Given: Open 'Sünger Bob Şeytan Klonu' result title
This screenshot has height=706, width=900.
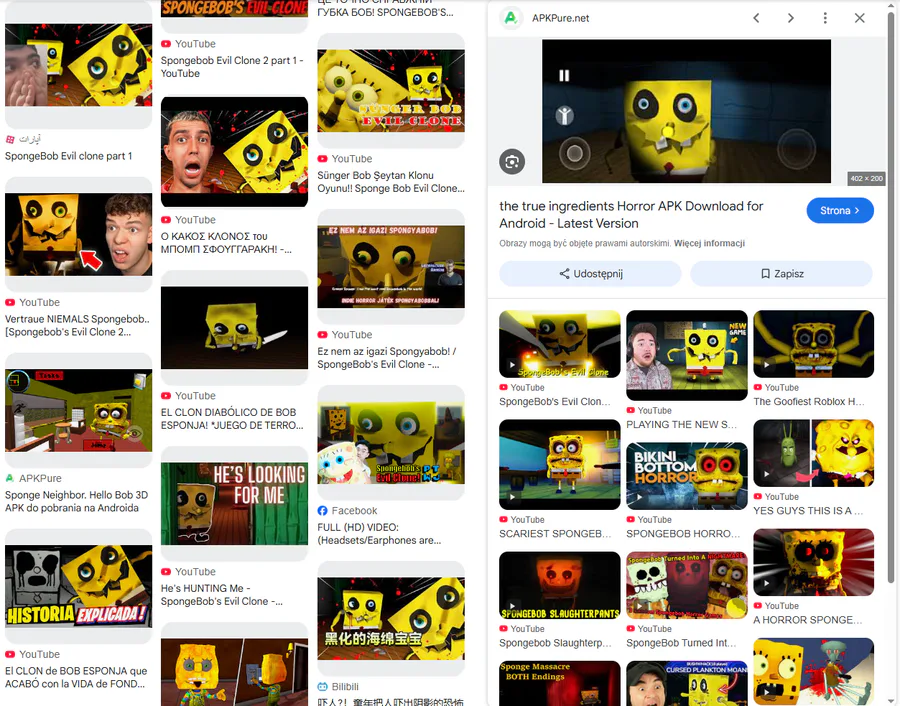Looking at the screenshot, I should [391, 182].
